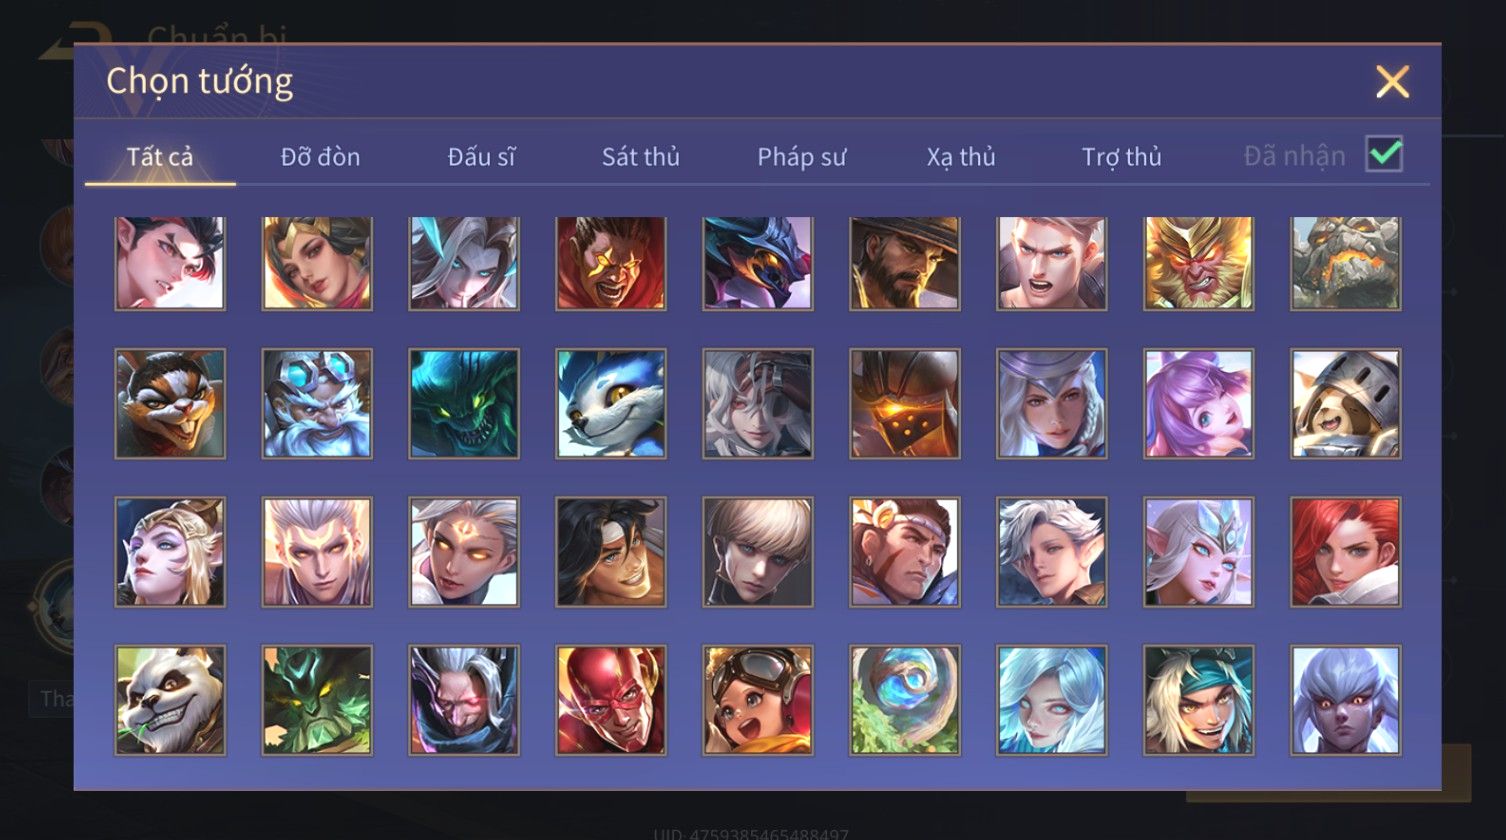Choose the white-bearded goggles dwarf portrait
Screen dimensions: 1506x840
pyautogui.click(x=317, y=404)
